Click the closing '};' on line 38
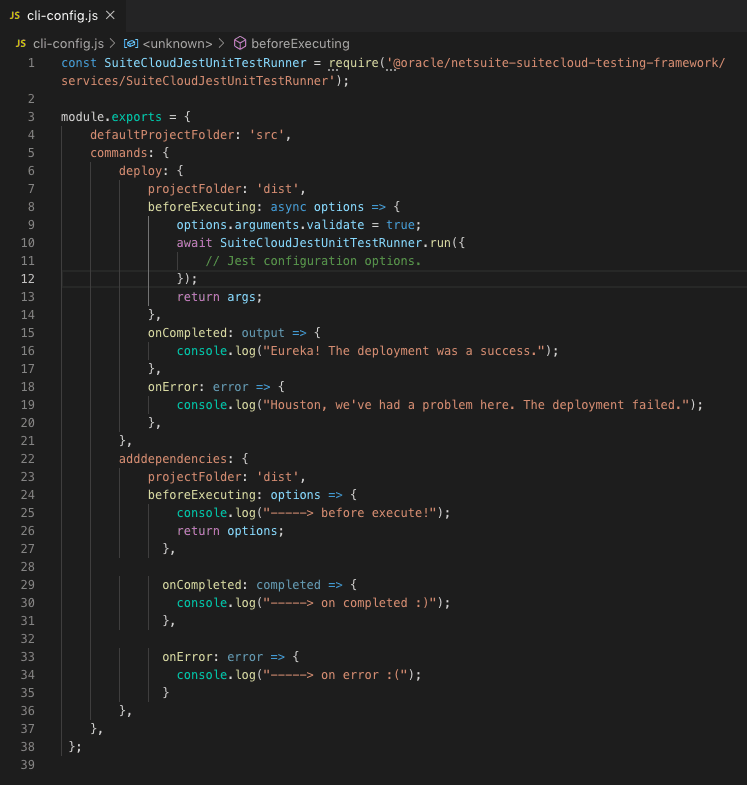Screen dimensions: 747x785 [75, 747]
